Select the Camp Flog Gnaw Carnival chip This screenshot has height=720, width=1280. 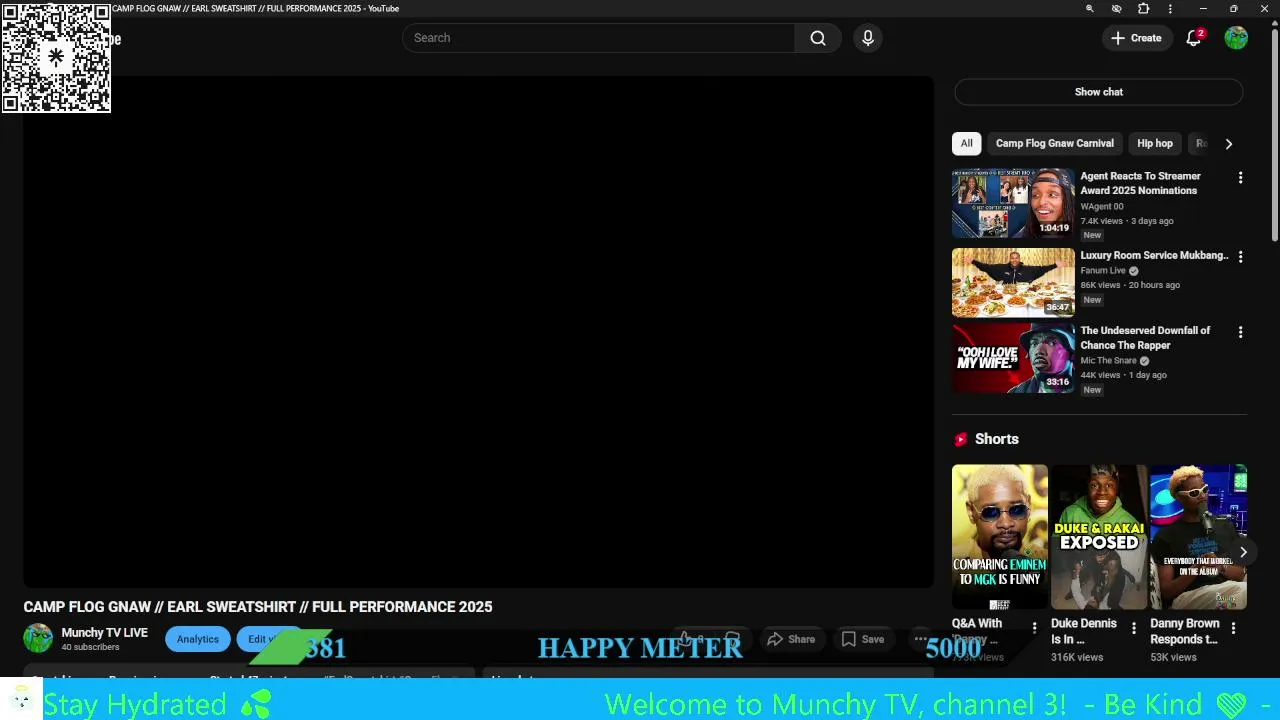pos(1054,143)
